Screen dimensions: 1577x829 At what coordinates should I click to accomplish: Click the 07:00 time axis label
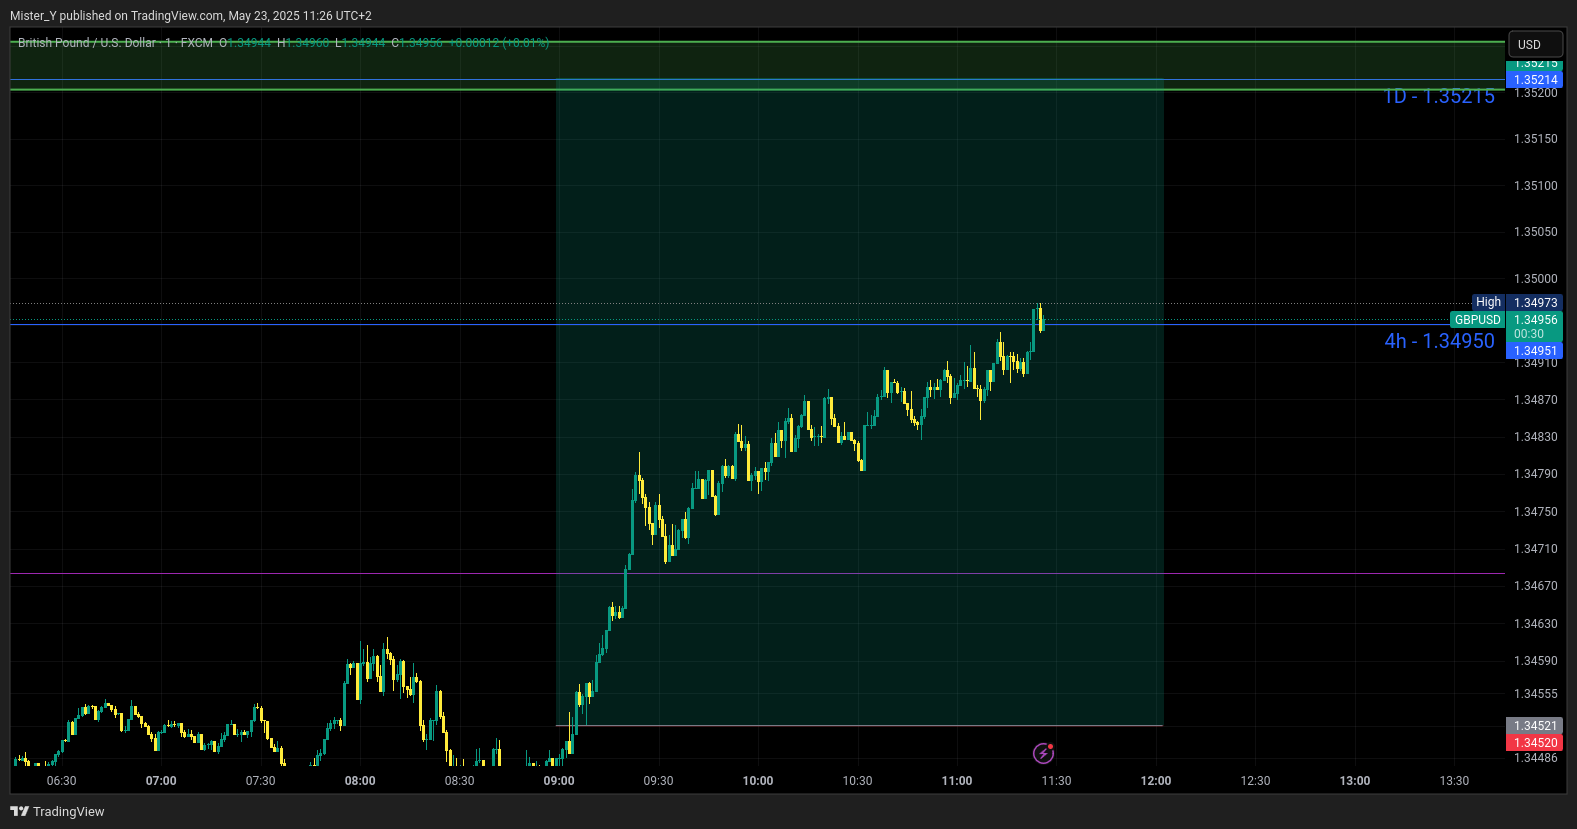coord(161,781)
